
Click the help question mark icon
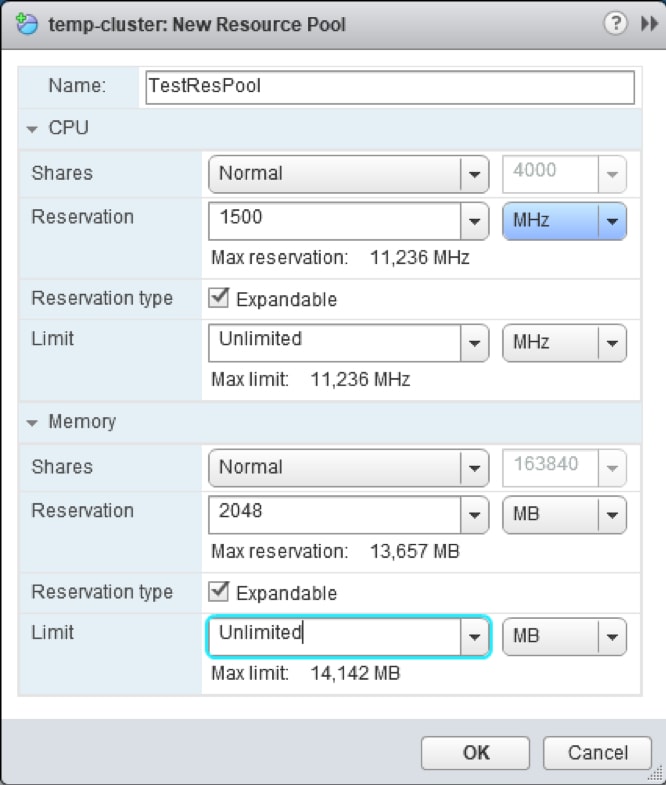coord(615,23)
